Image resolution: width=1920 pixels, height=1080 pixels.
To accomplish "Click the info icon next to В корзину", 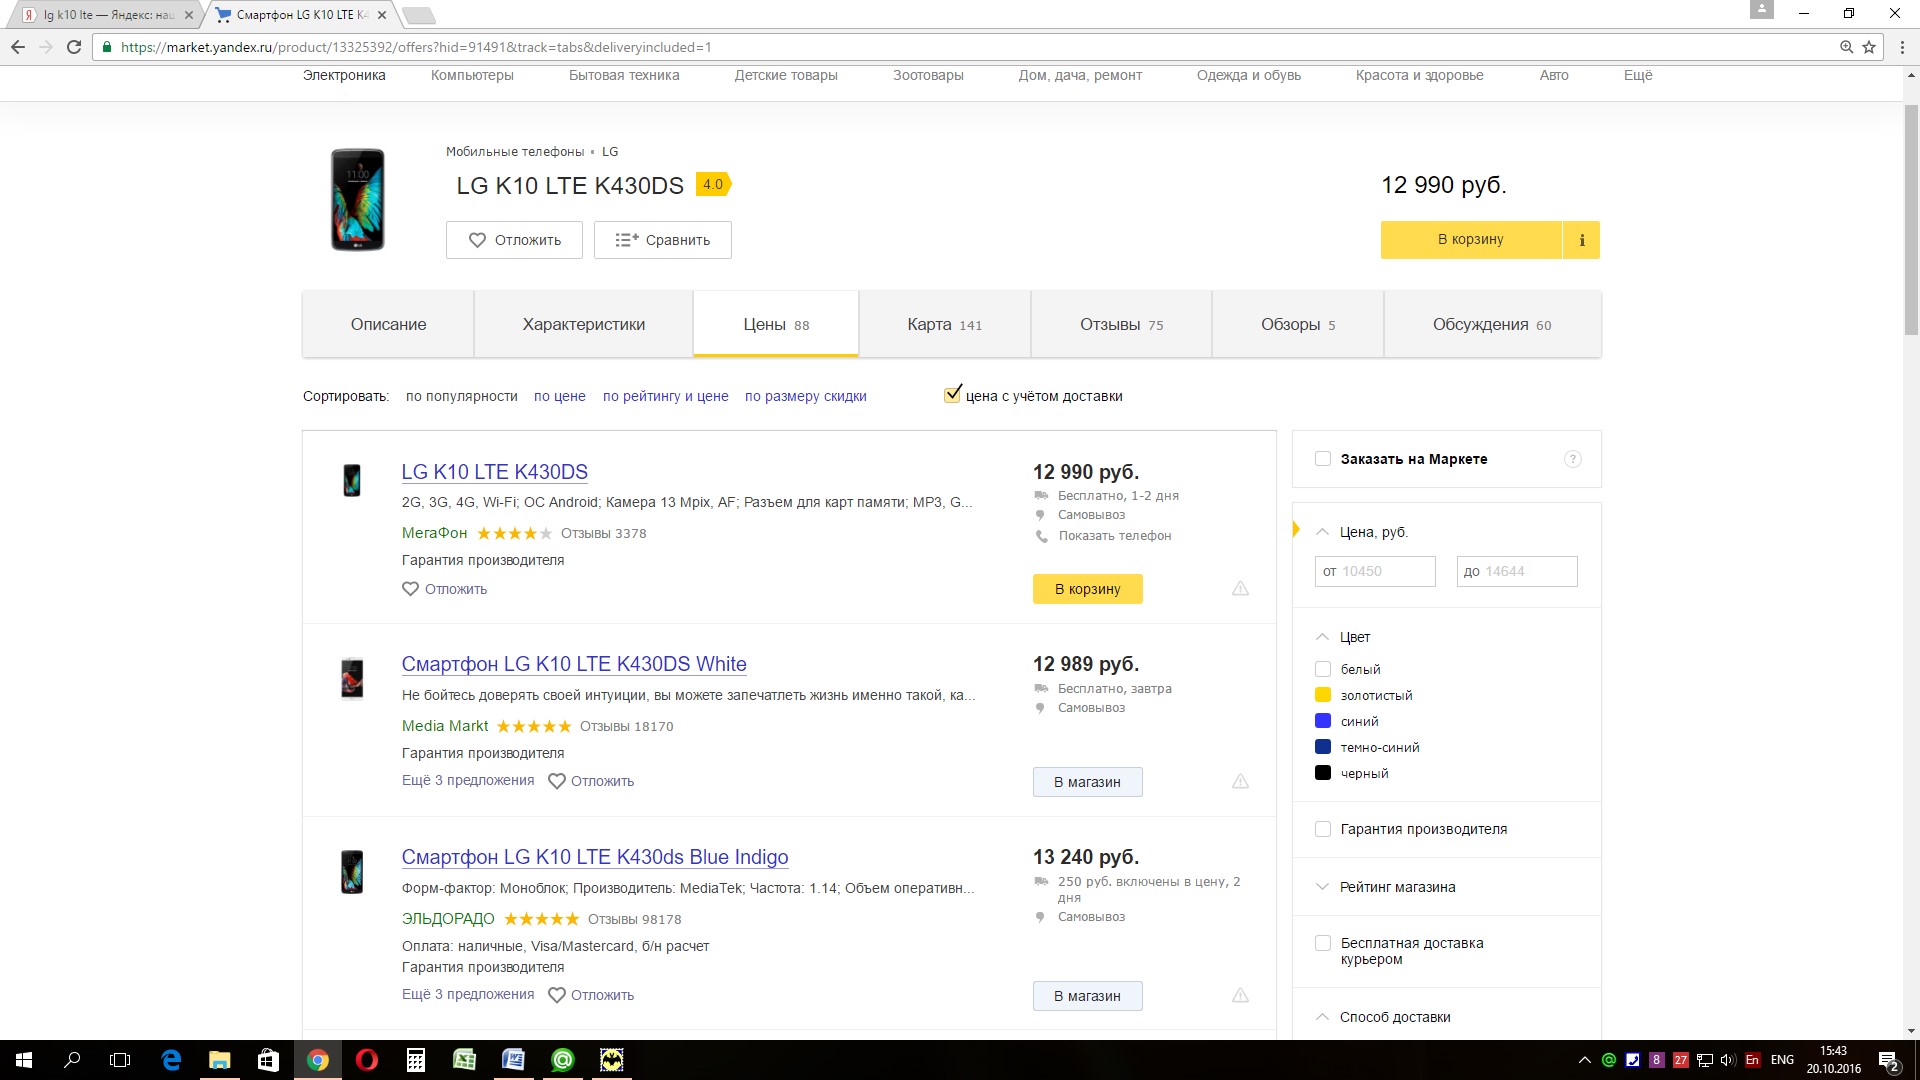I will point(1582,240).
